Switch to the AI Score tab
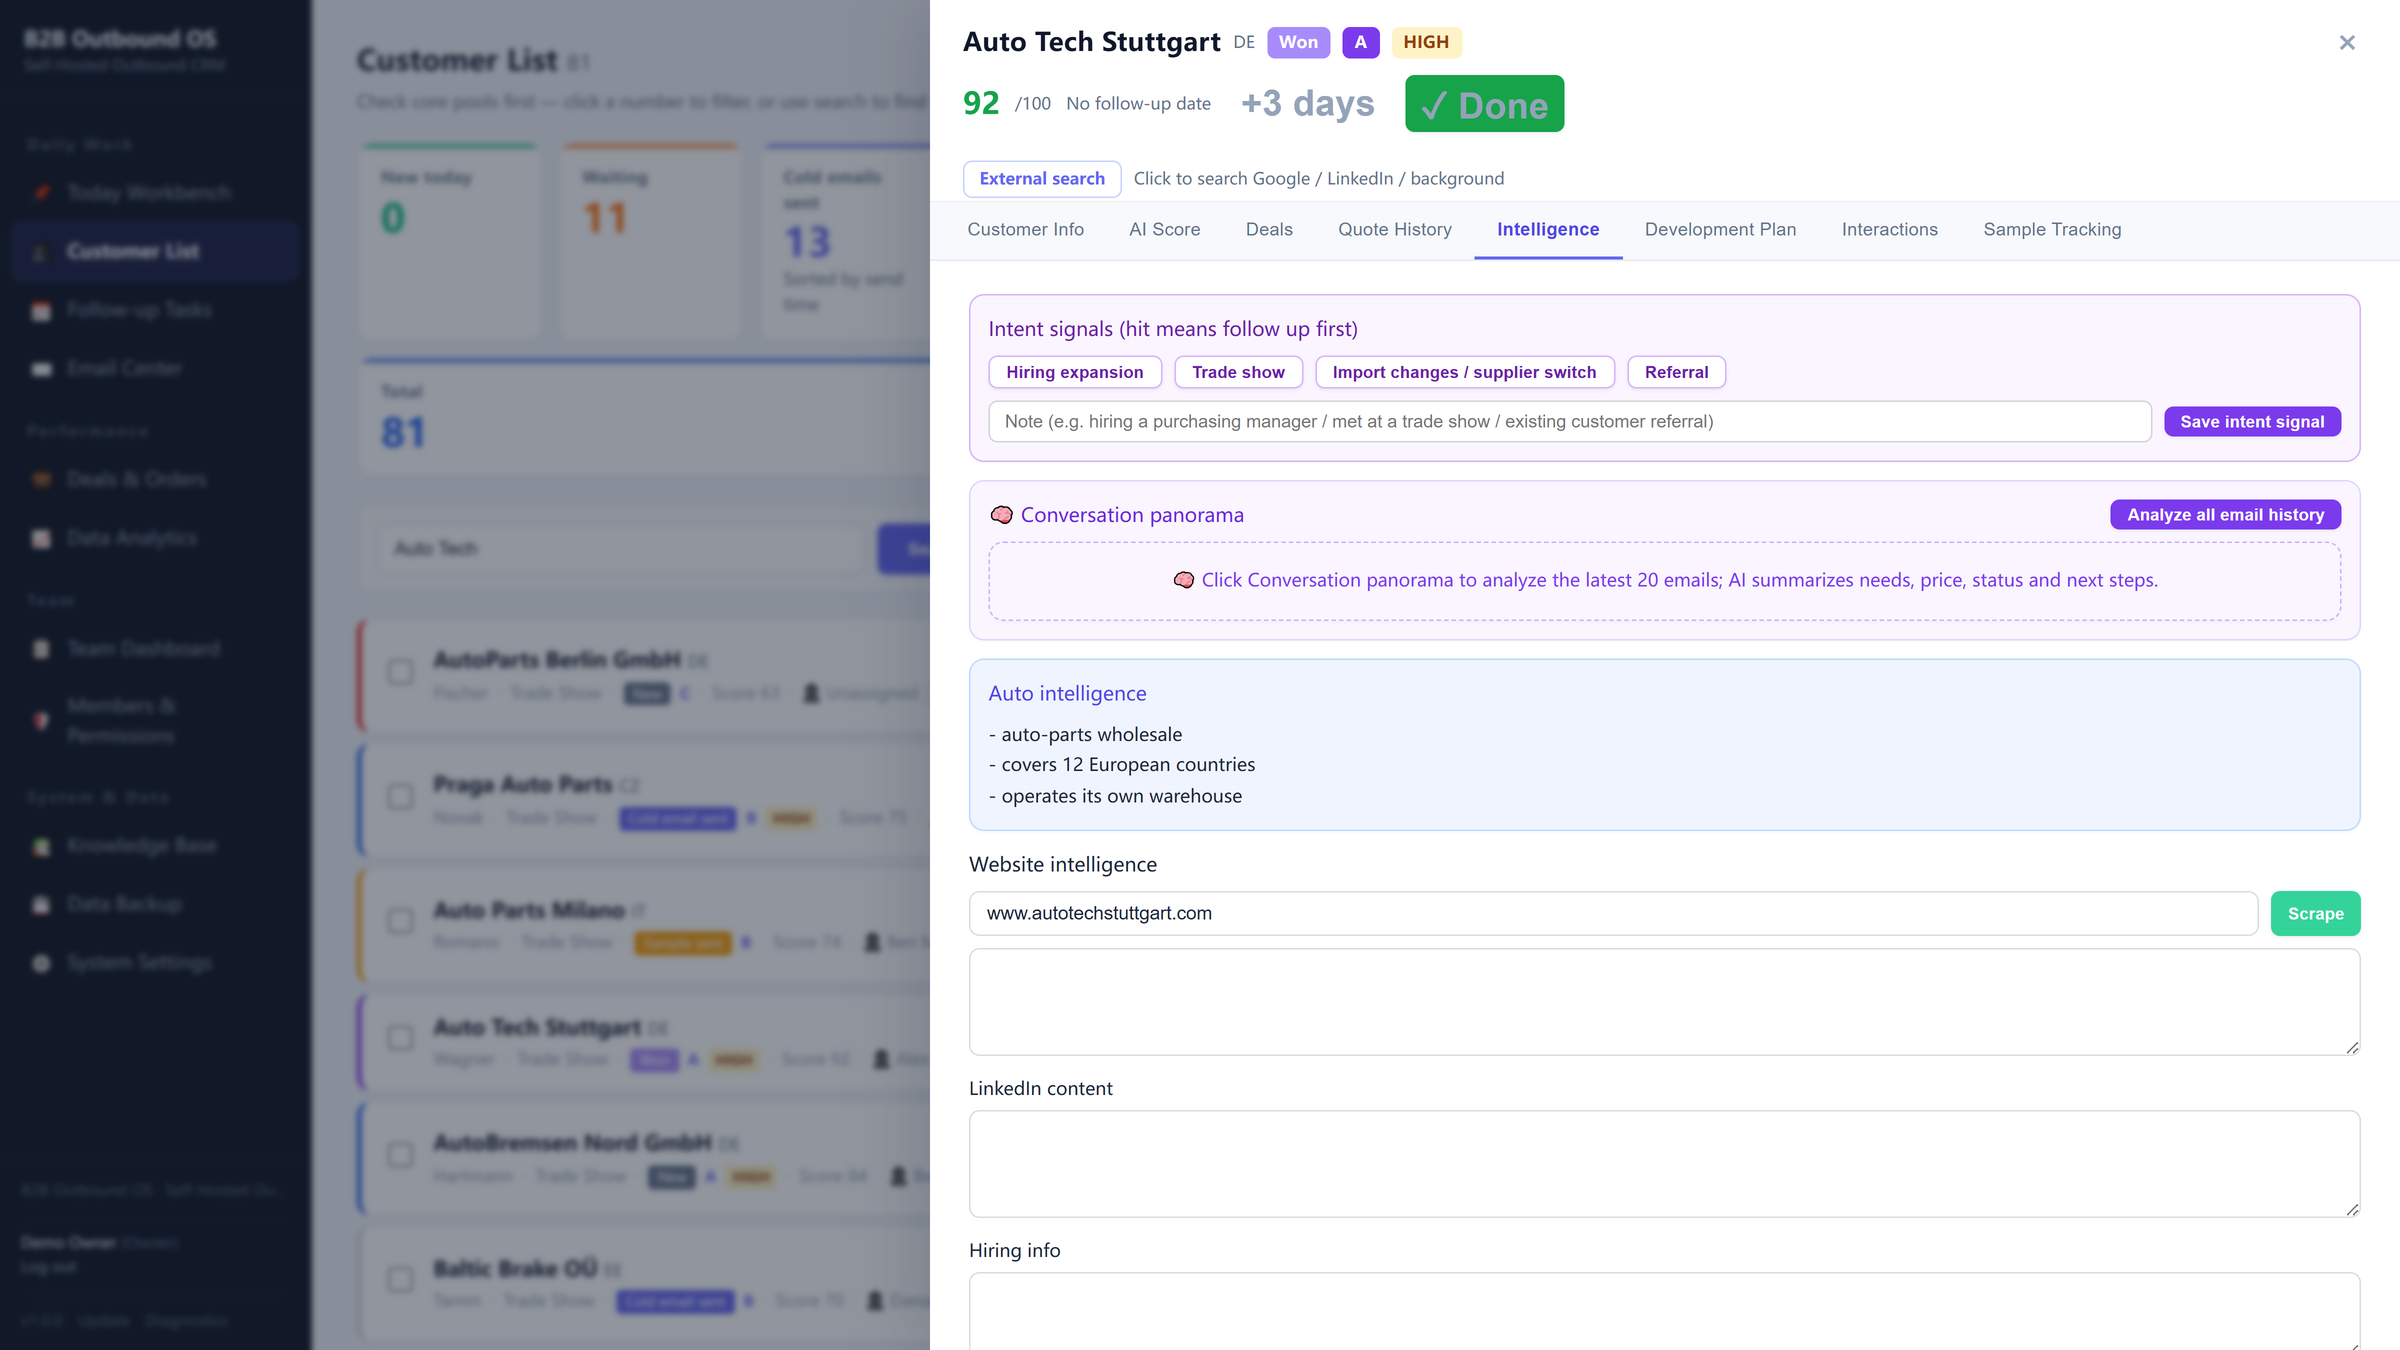 [x=1164, y=229]
